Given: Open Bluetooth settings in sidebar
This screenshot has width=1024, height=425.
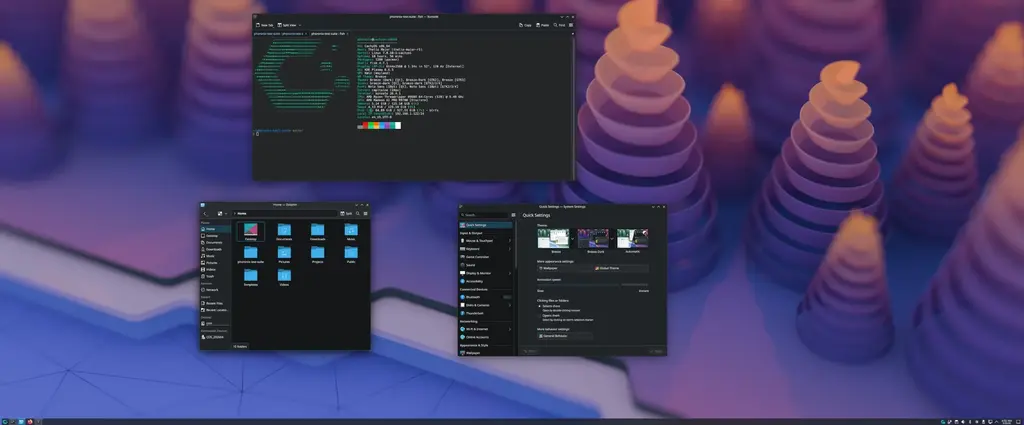Looking at the screenshot, I should click(486, 297).
